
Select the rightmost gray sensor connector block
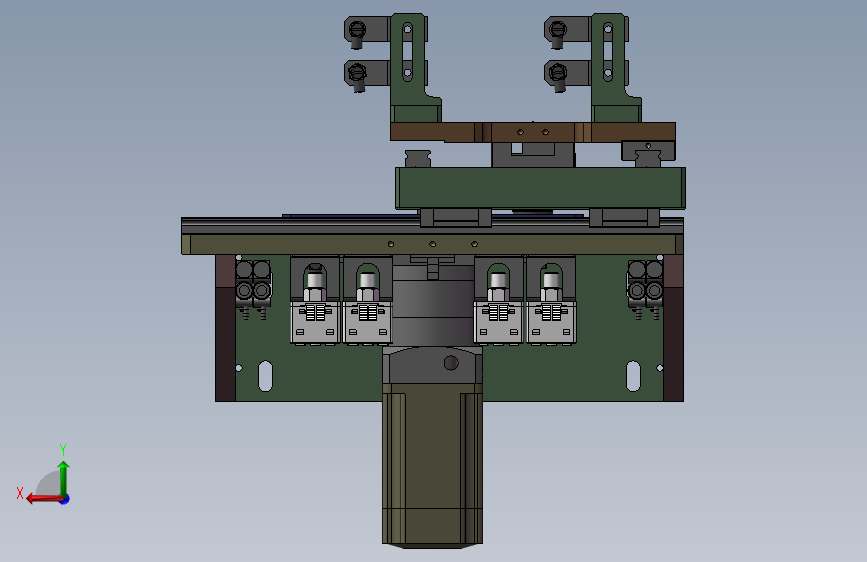pyautogui.click(x=551, y=323)
